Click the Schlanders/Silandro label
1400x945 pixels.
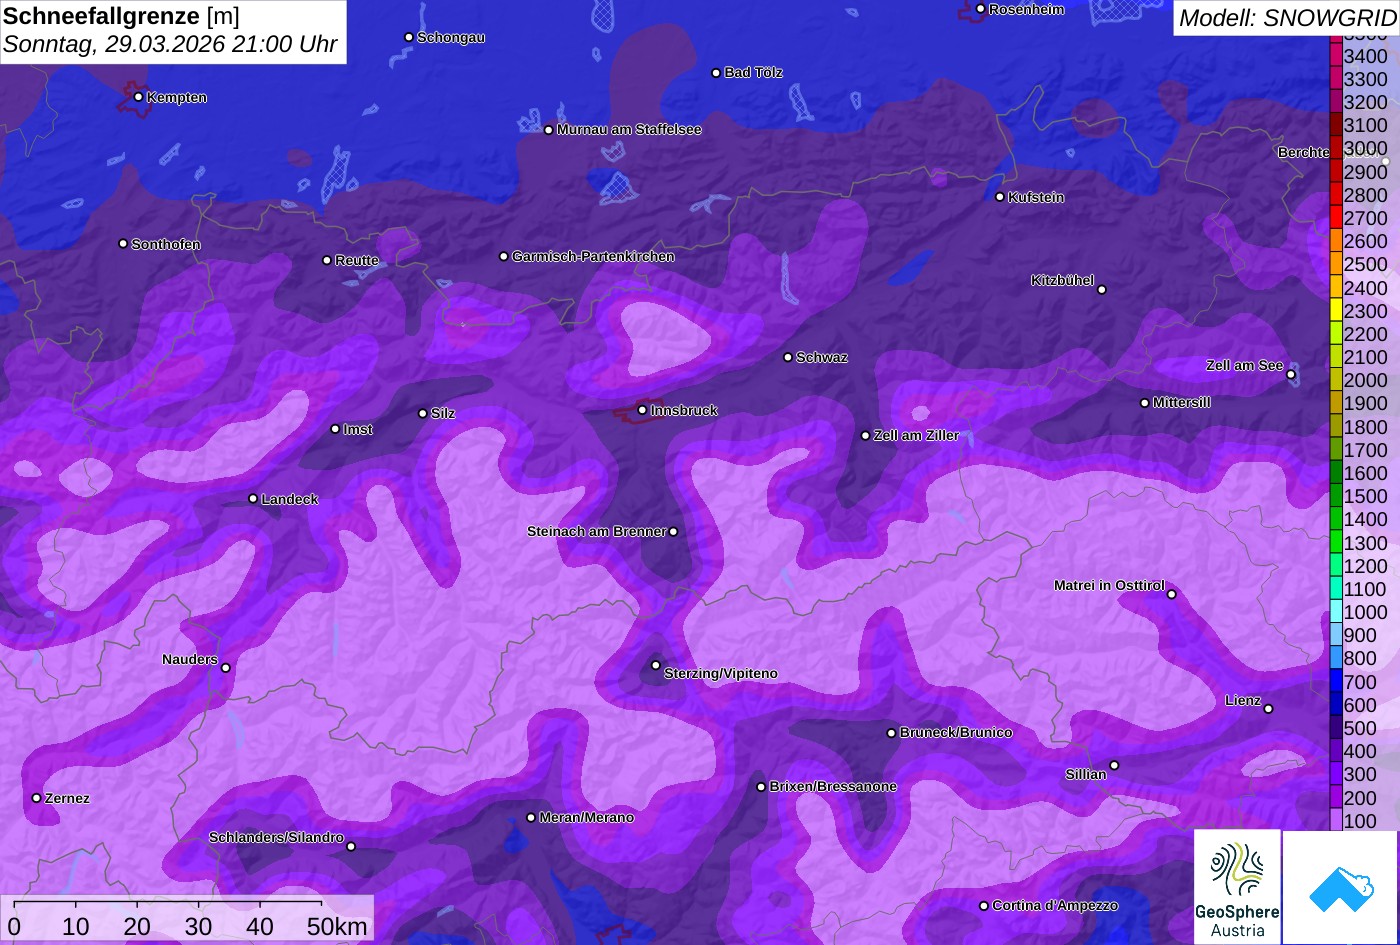point(276,837)
